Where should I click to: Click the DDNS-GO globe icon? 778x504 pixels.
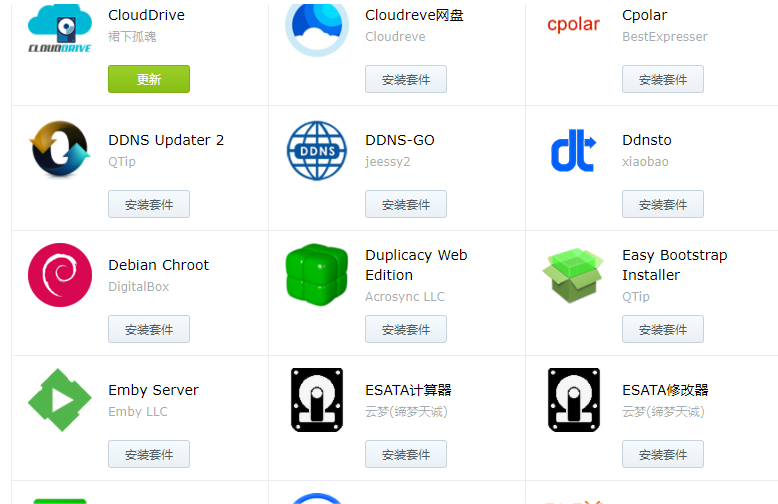[x=317, y=150]
